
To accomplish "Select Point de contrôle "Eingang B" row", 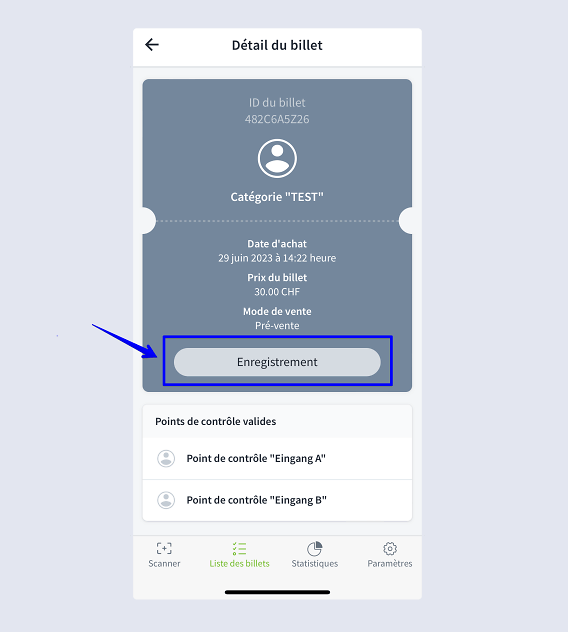I will 277,500.
